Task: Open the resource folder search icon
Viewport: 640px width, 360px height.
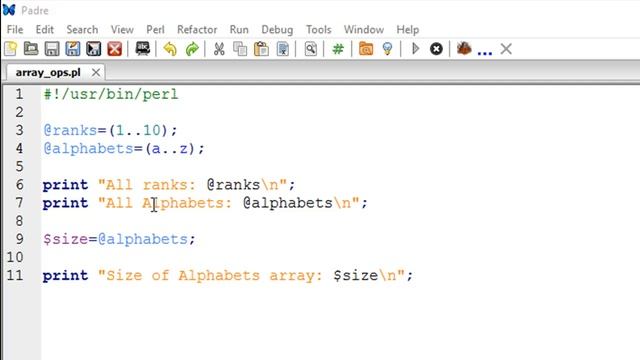Action: click(x=366, y=49)
